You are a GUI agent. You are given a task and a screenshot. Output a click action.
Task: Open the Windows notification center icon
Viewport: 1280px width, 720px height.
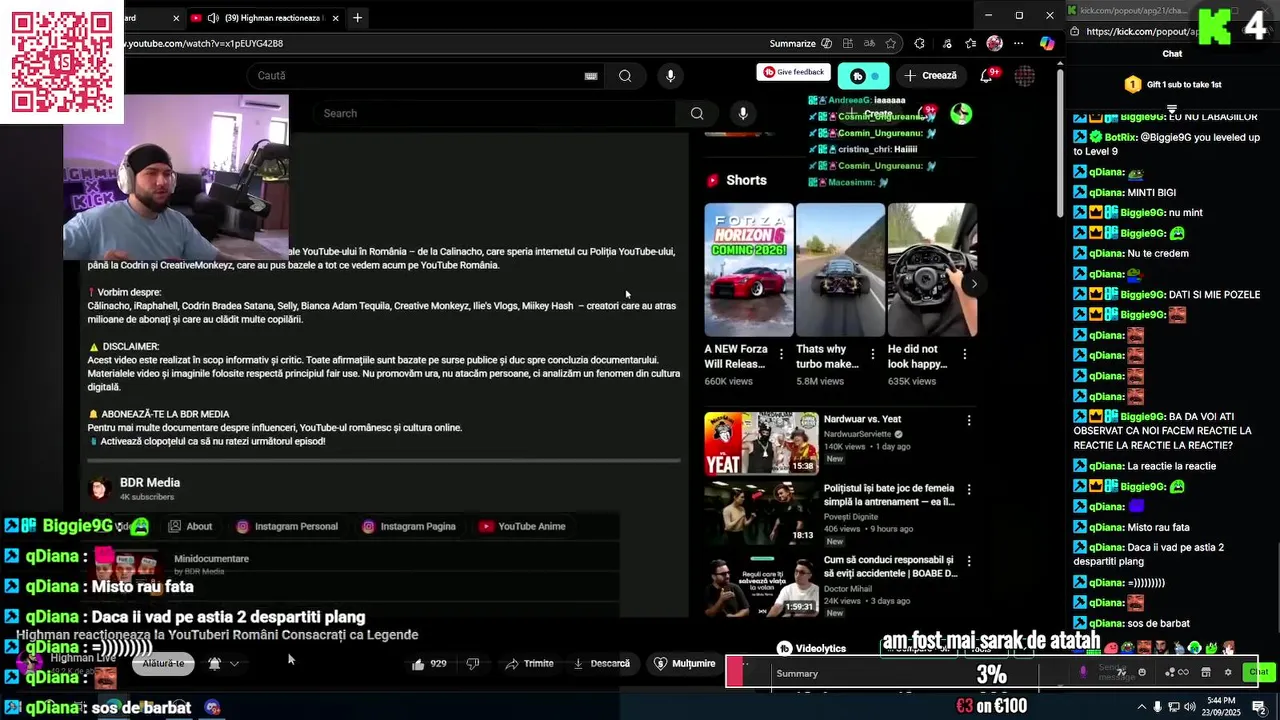[x=1260, y=707]
